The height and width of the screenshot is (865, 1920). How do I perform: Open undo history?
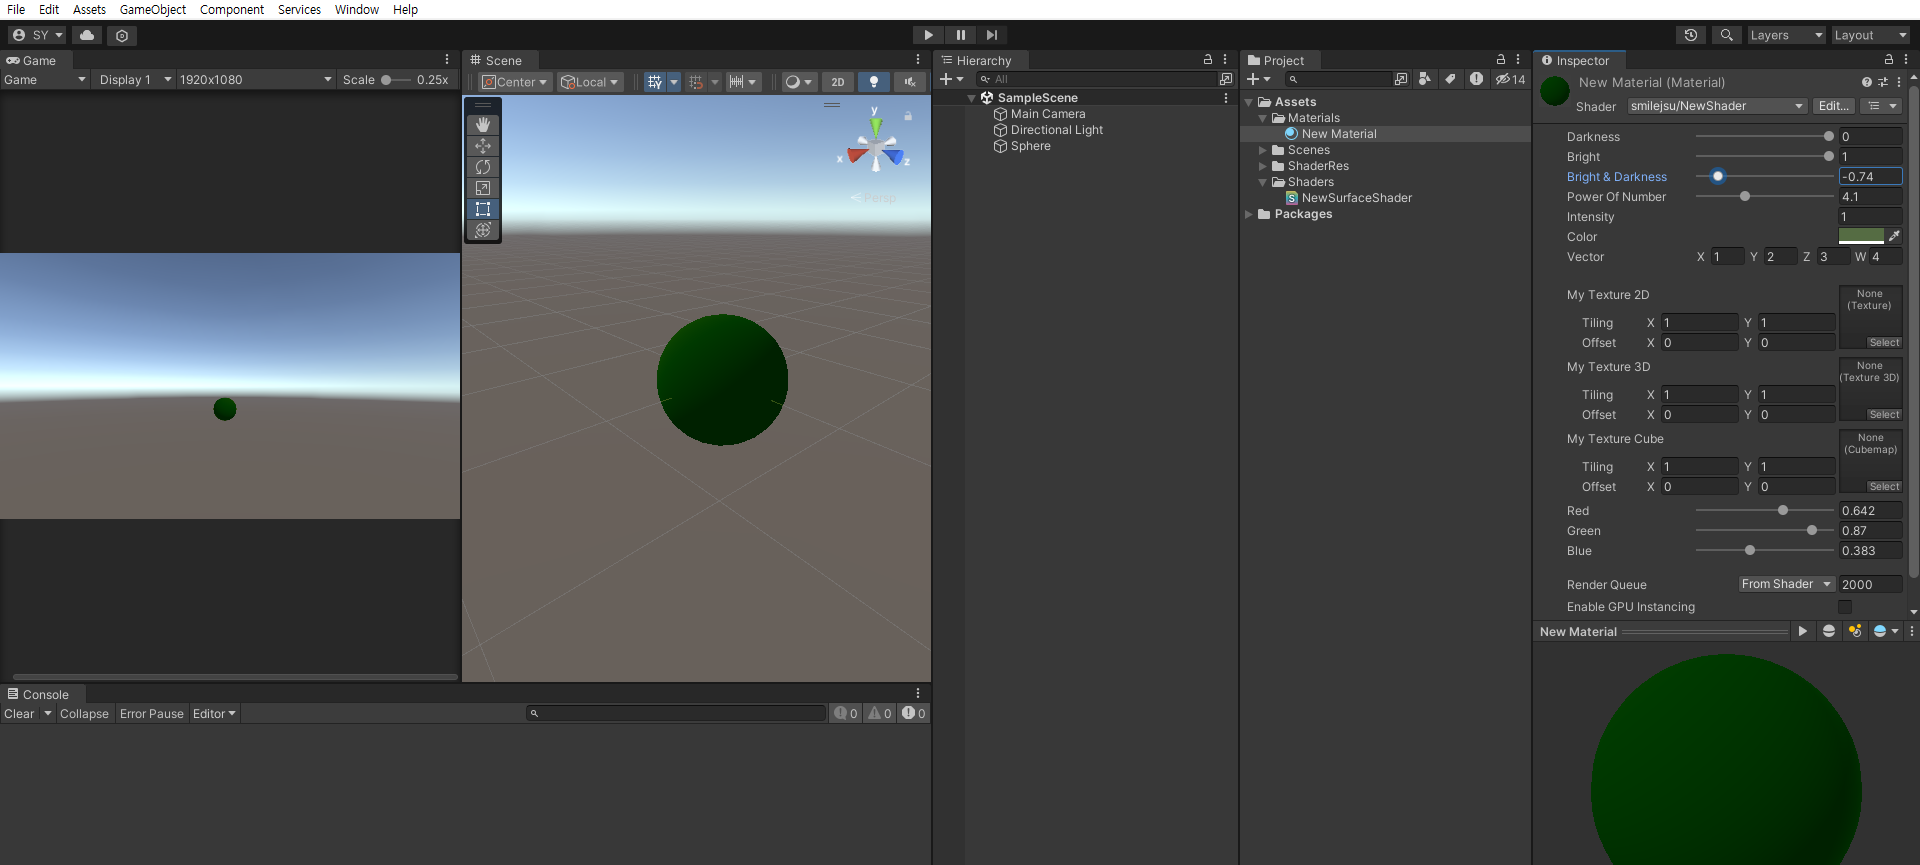tap(1691, 35)
